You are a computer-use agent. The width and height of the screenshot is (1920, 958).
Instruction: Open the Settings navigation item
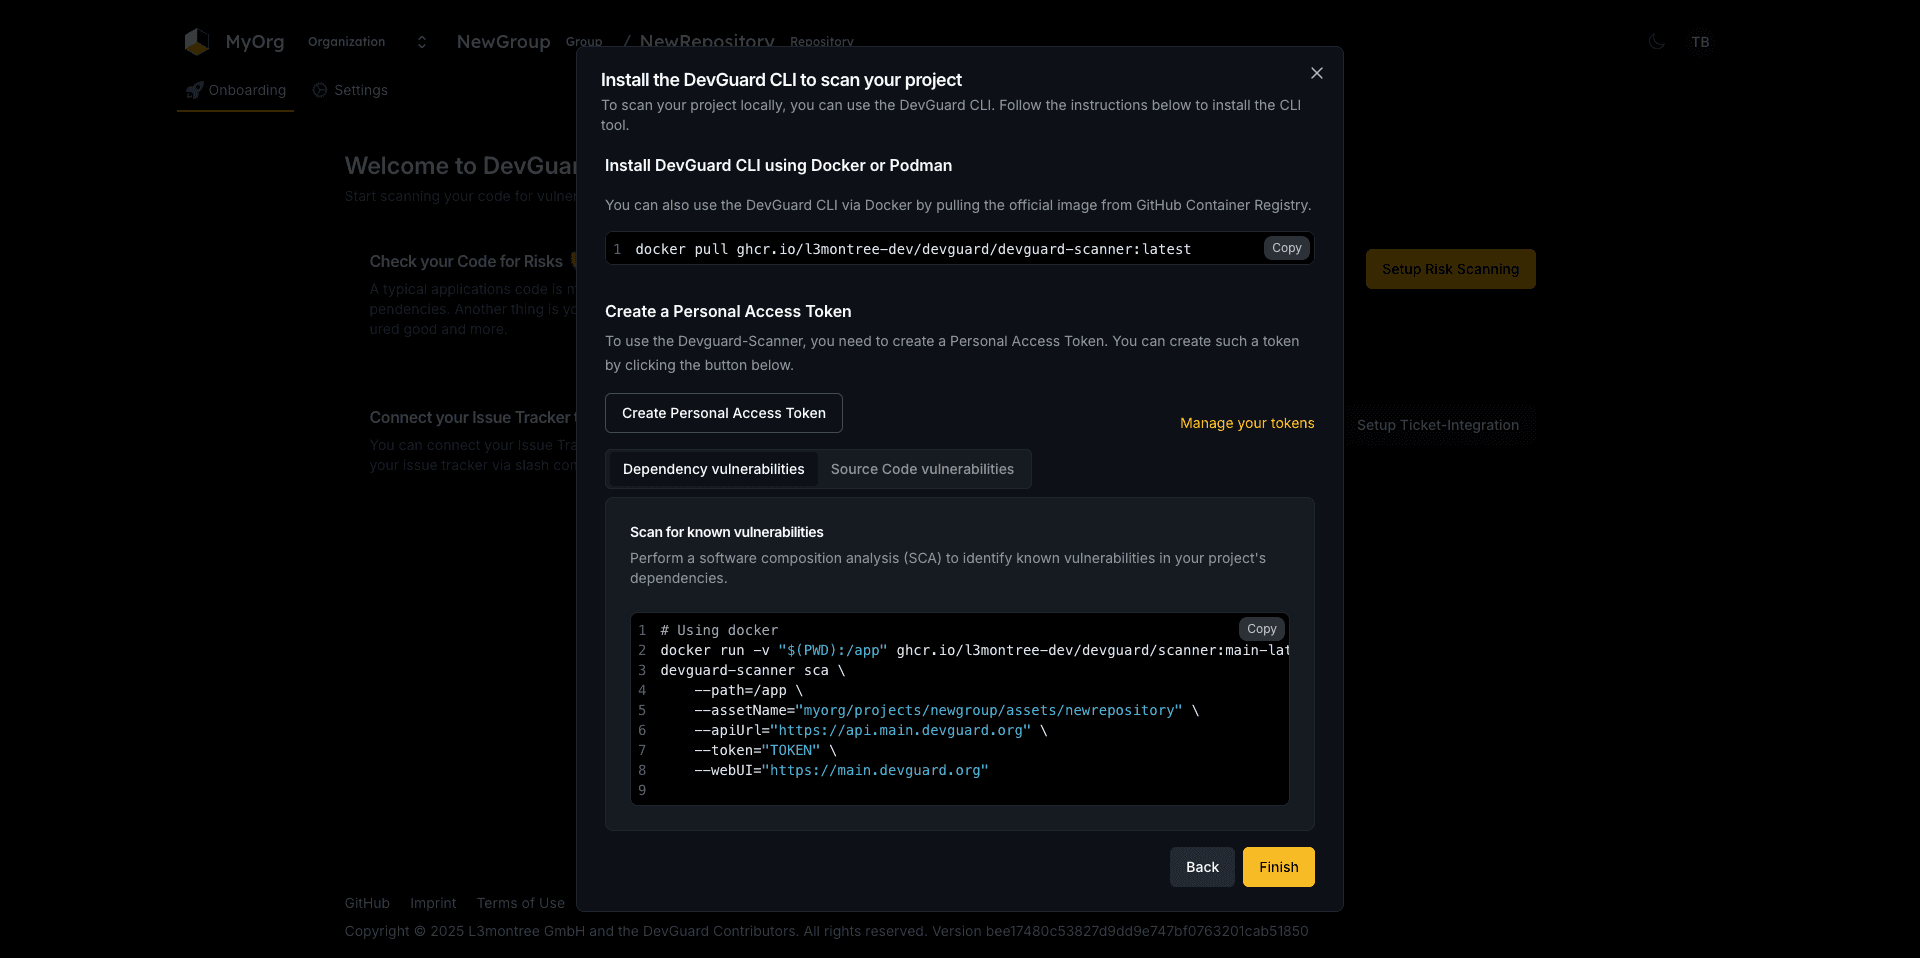click(360, 90)
